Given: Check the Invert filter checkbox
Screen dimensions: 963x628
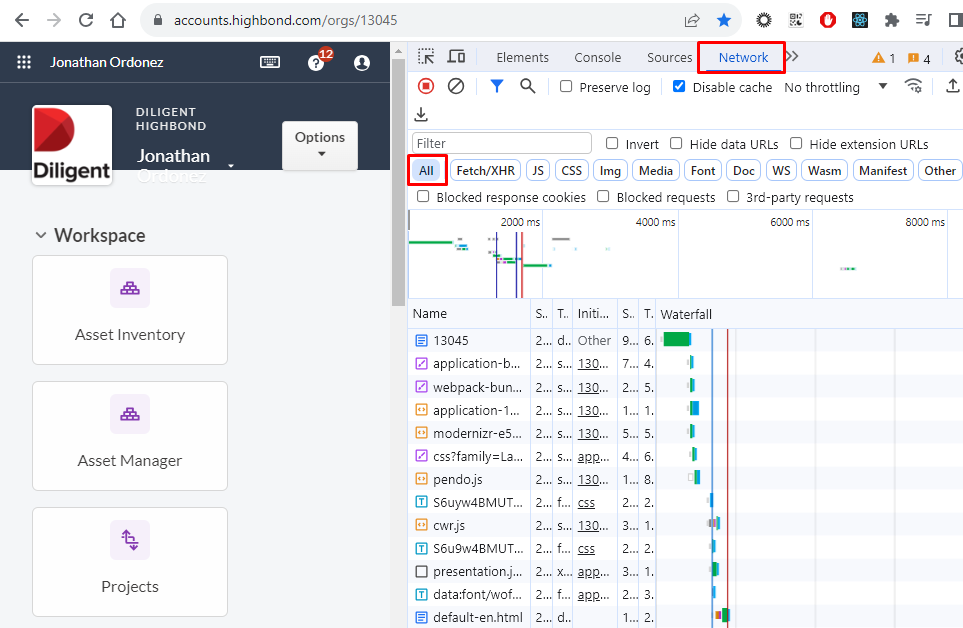Looking at the screenshot, I should 612,144.
